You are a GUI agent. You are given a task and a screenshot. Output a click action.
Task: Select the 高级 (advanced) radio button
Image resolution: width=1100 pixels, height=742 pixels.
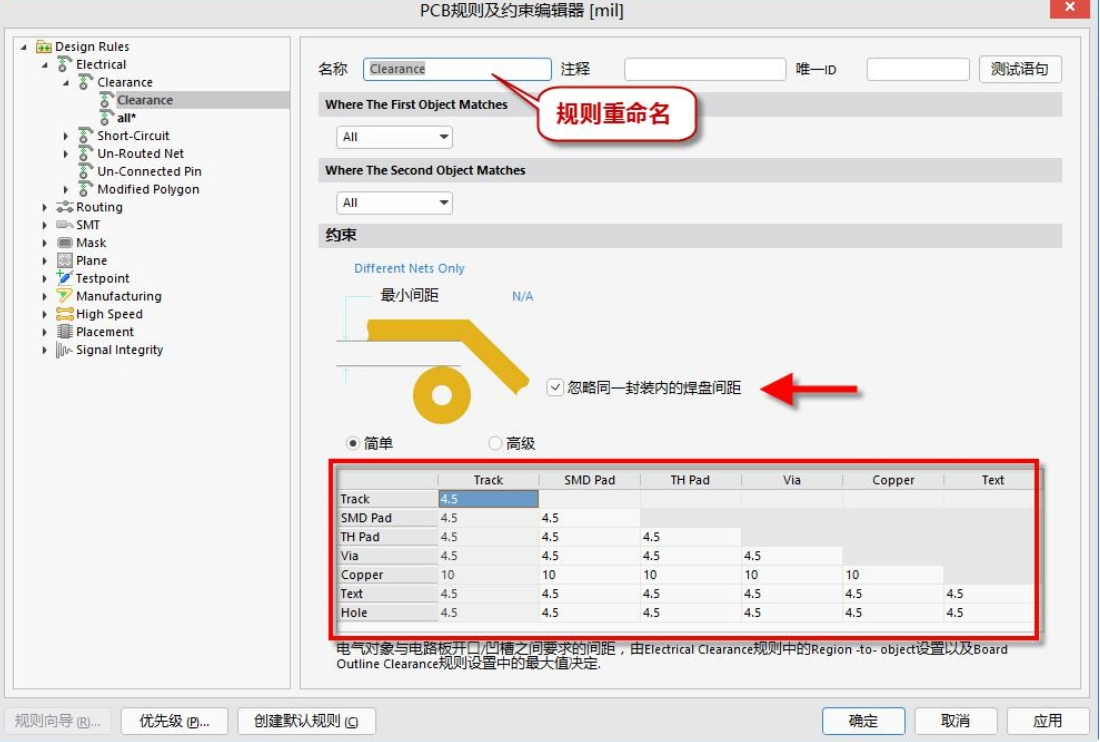pyautogui.click(x=495, y=443)
